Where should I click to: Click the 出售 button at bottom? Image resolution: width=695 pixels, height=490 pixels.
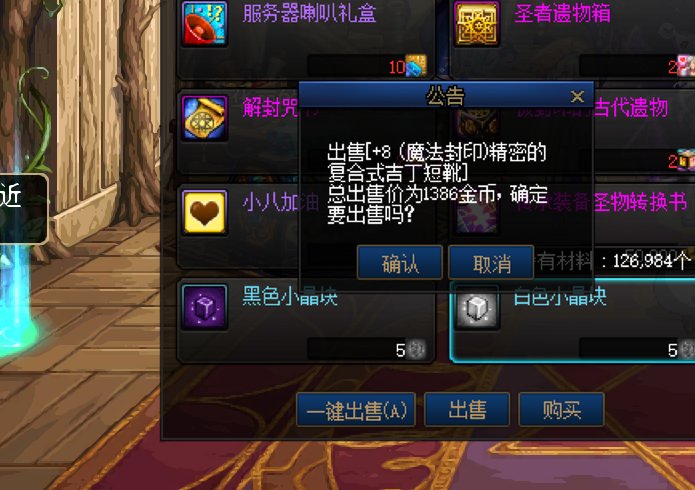point(467,410)
